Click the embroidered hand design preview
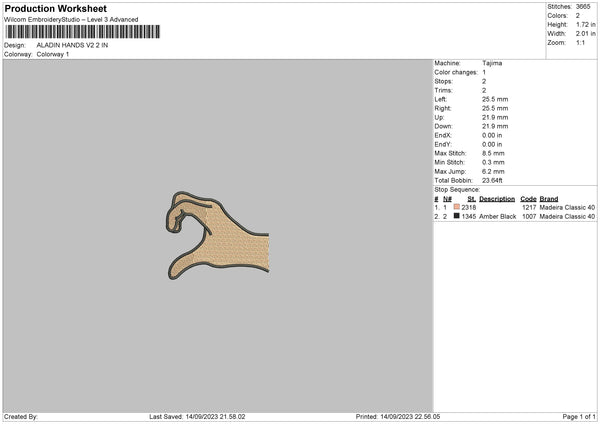This screenshot has height=424, width=600. click(218, 235)
